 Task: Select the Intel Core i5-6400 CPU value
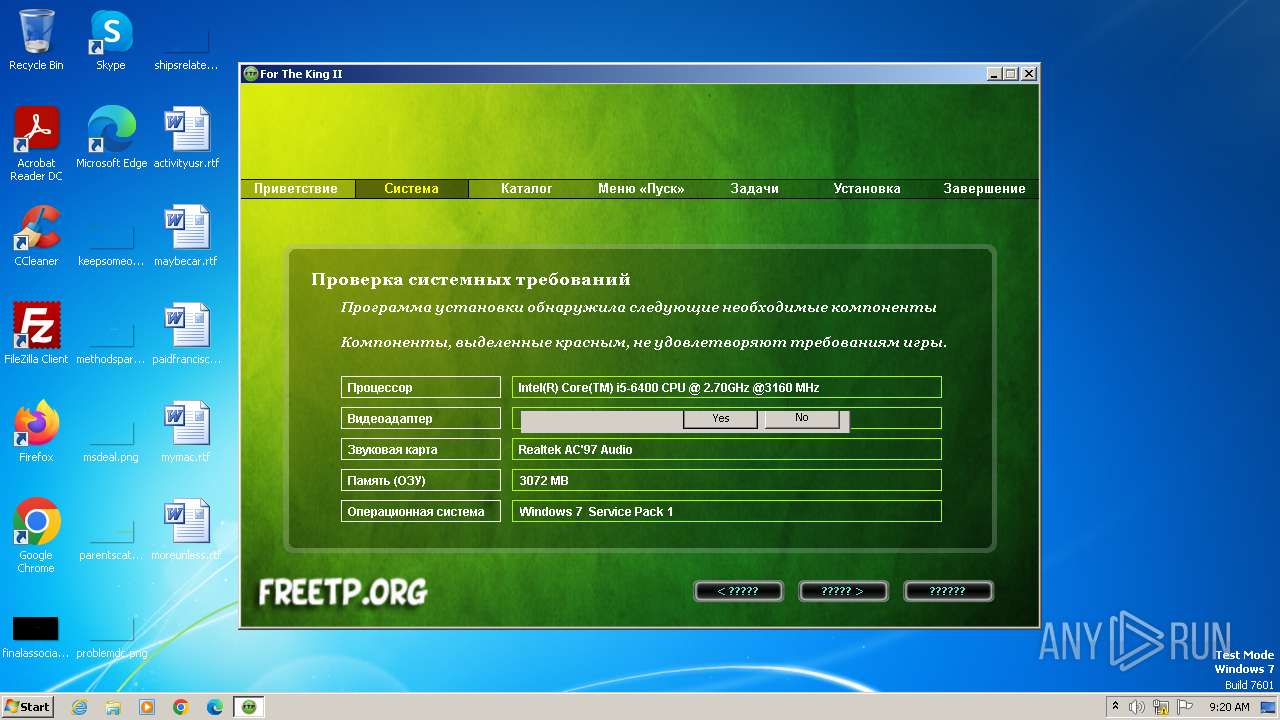point(727,387)
